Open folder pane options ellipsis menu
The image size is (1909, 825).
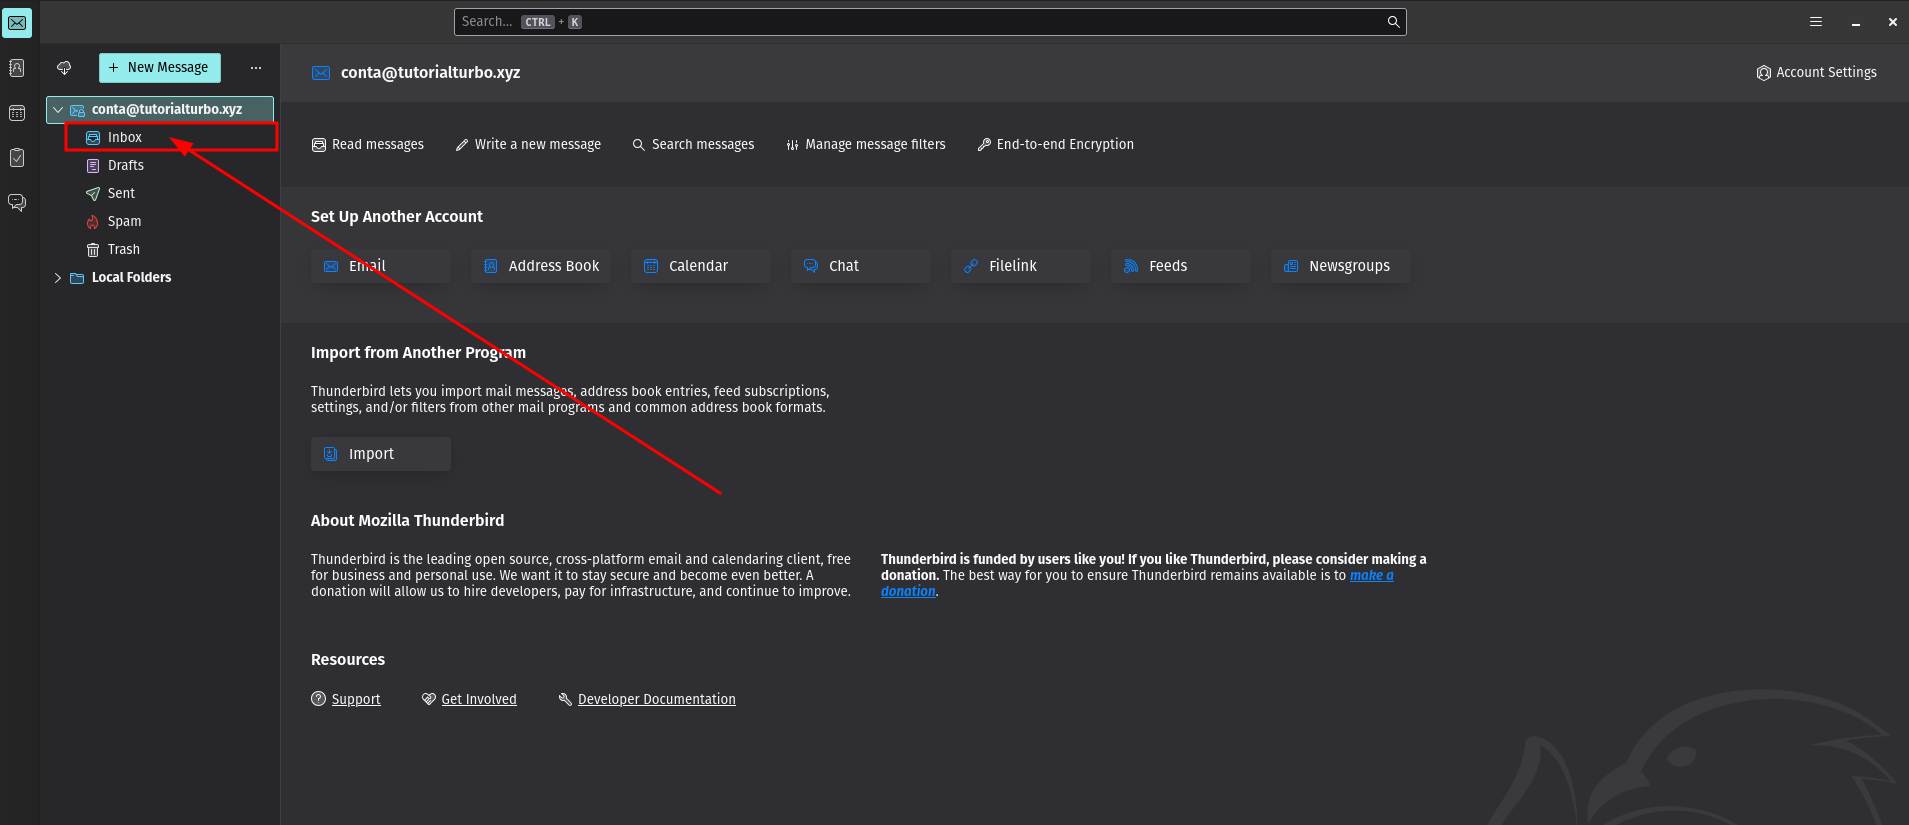coord(256,68)
